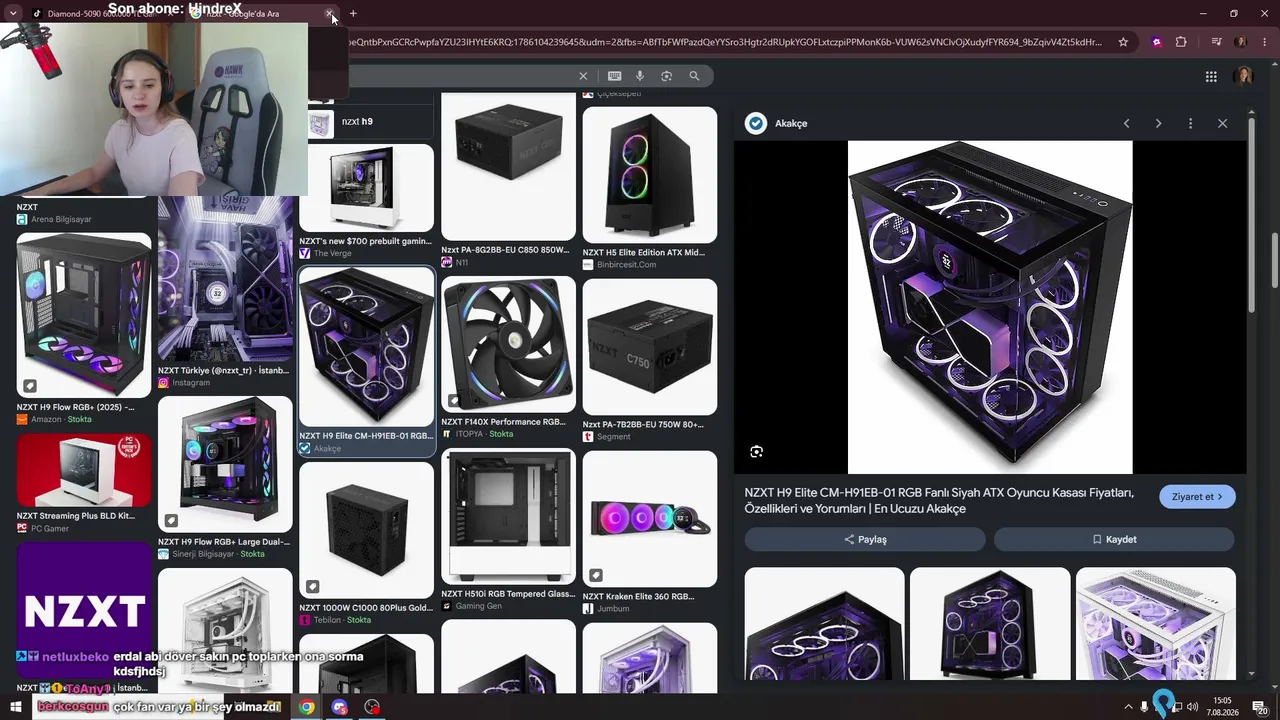Close the Akakçe image preview panel
Screen dimensions: 1280x720
pos(1222,123)
